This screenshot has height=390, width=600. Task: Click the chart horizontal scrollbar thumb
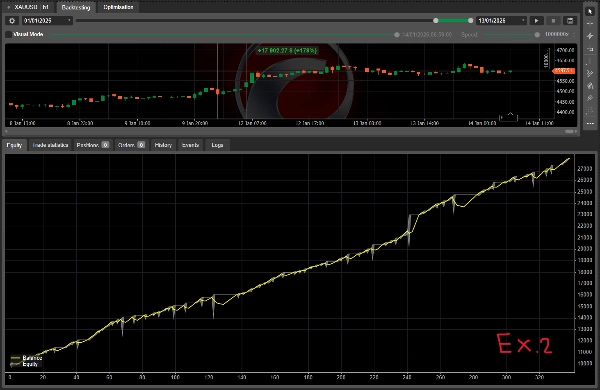click(569, 132)
